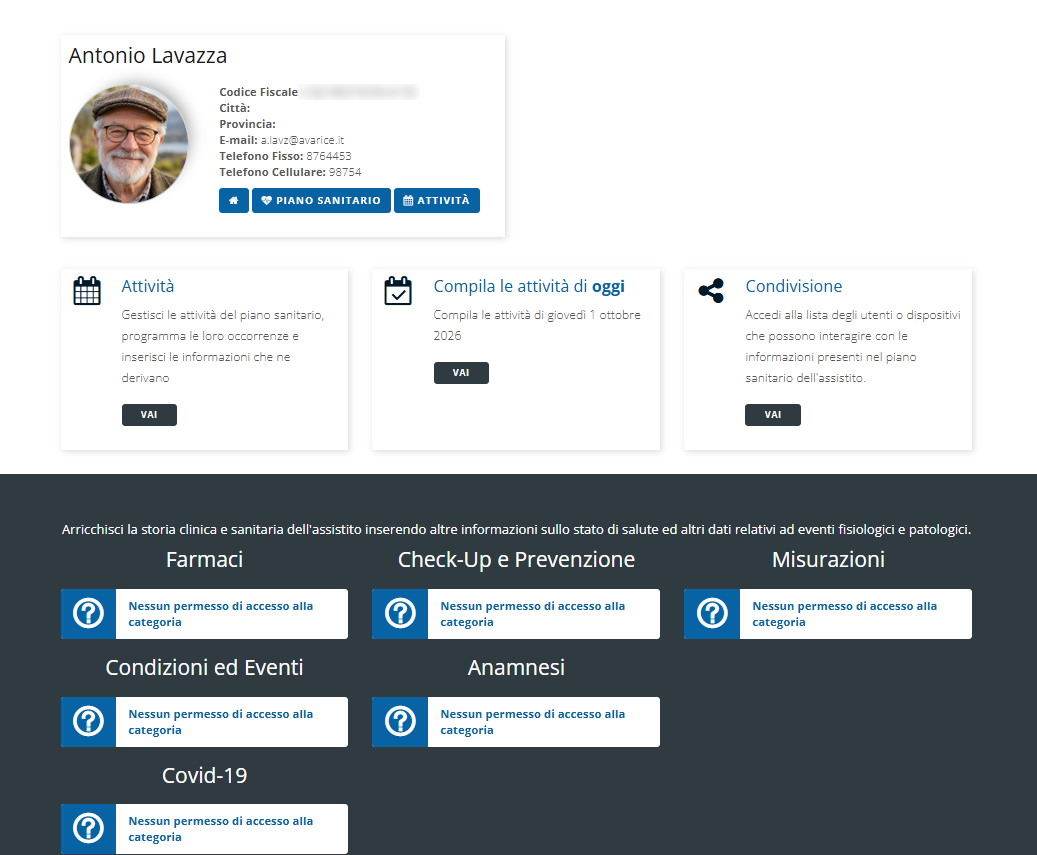Image resolution: width=1037 pixels, height=855 pixels.
Task: Click the home icon button
Action: 233,200
